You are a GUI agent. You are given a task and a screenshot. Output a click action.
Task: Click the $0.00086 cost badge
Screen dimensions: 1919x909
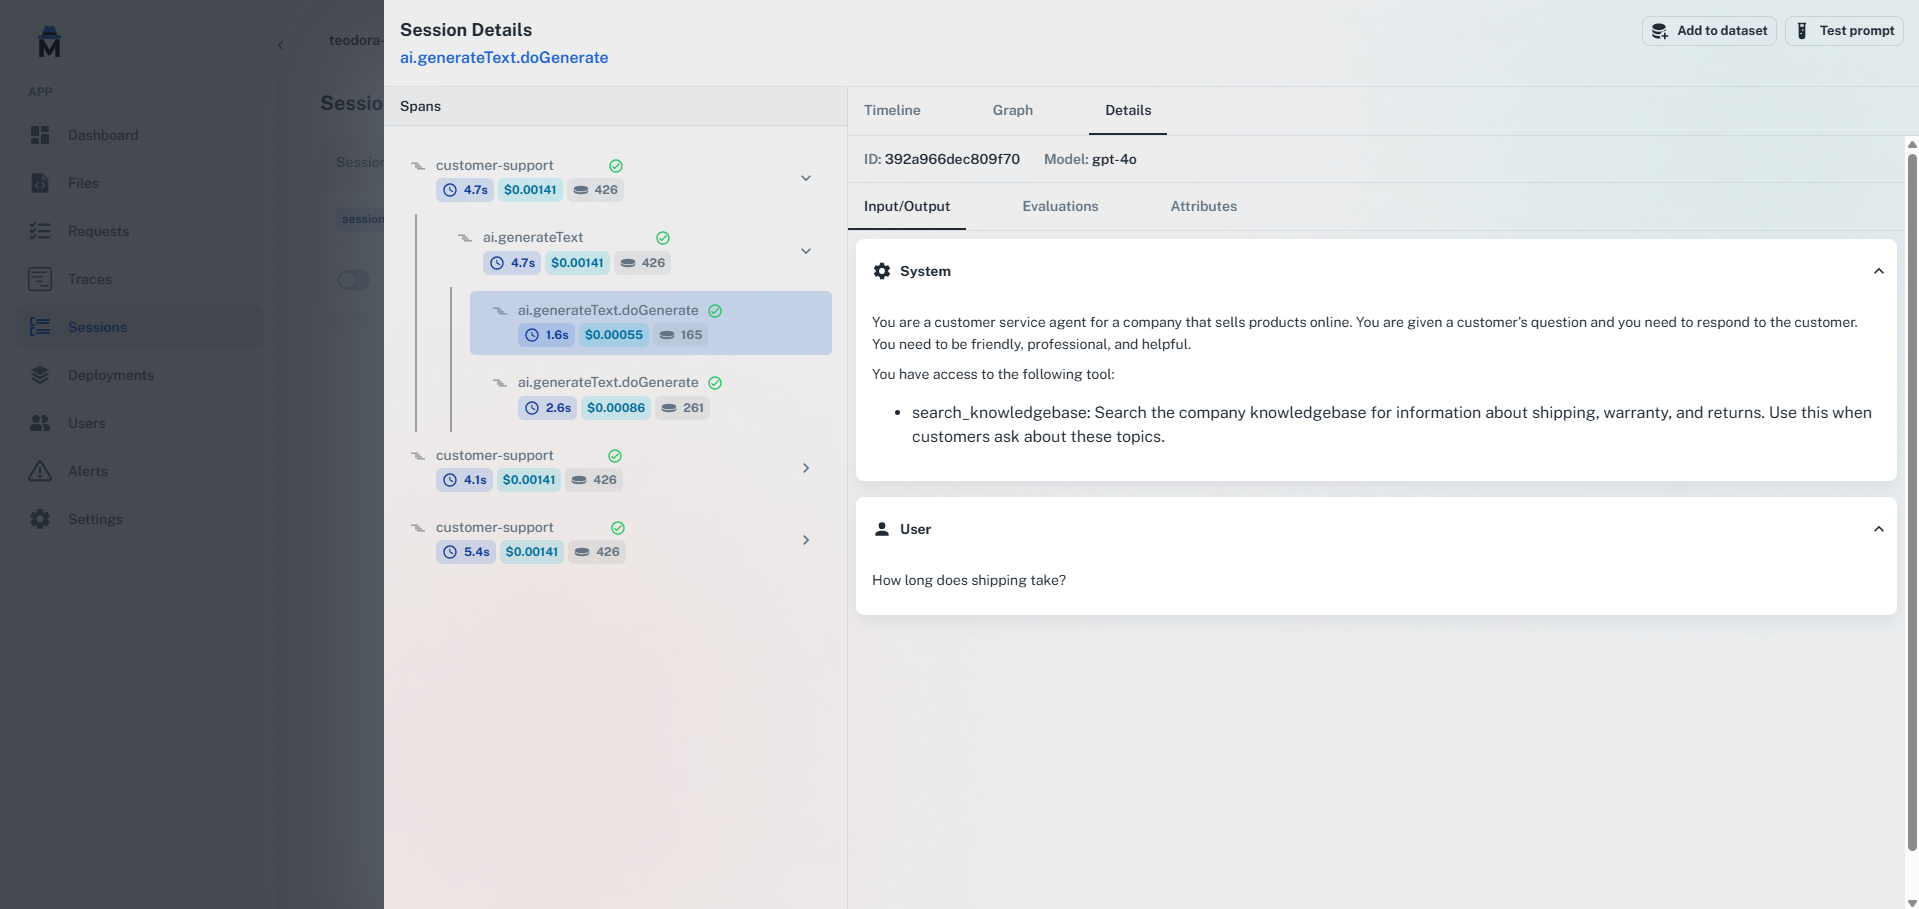pos(616,407)
